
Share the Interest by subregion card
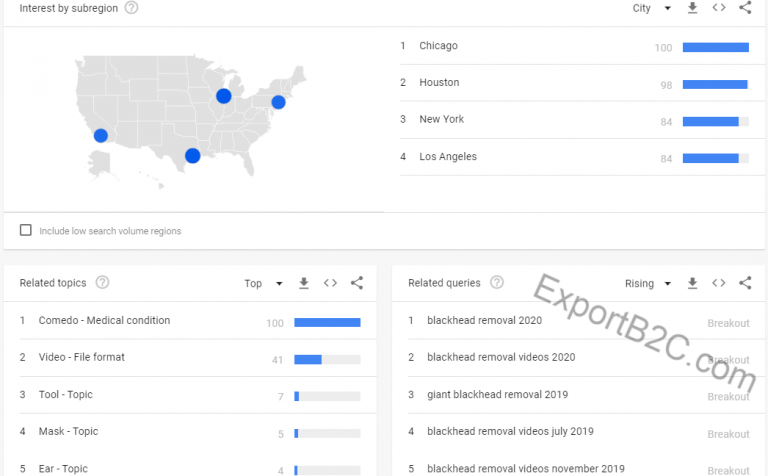click(745, 7)
